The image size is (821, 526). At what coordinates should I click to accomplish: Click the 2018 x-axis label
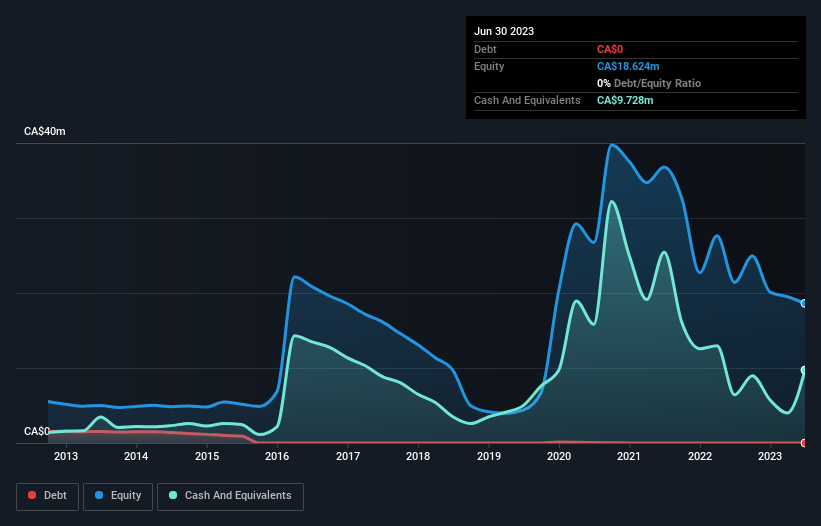pos(418,456)
